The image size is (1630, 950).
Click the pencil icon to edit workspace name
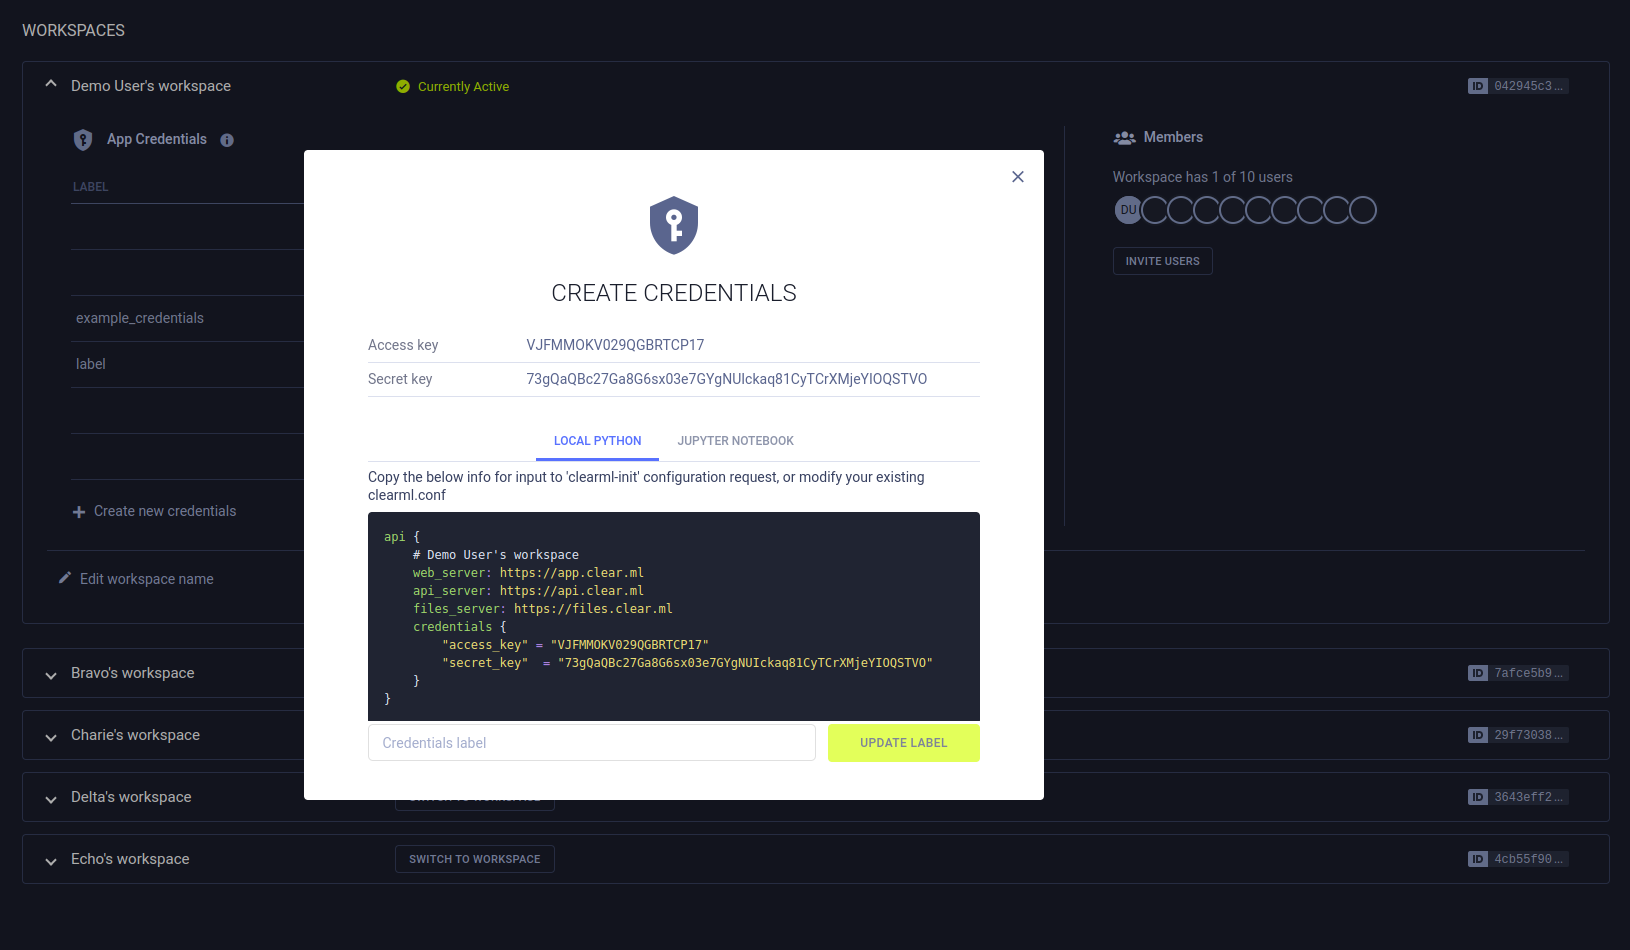(65, 578)
